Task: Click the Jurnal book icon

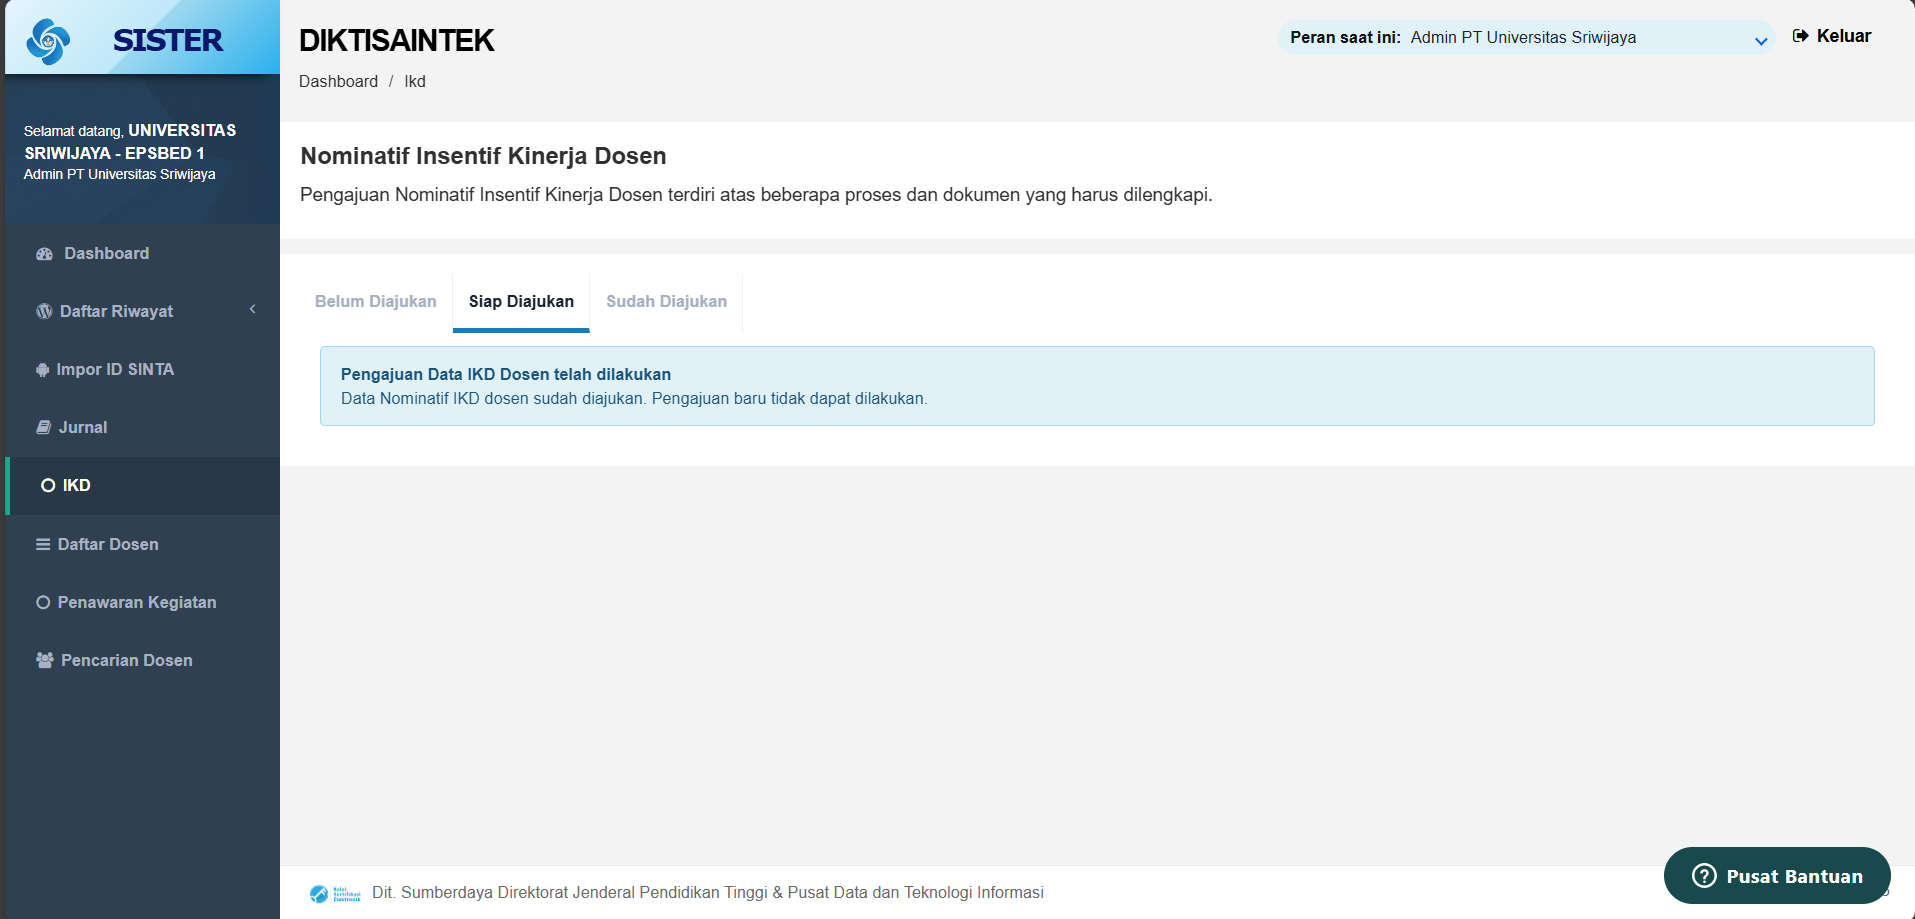Action: [44, 427]
